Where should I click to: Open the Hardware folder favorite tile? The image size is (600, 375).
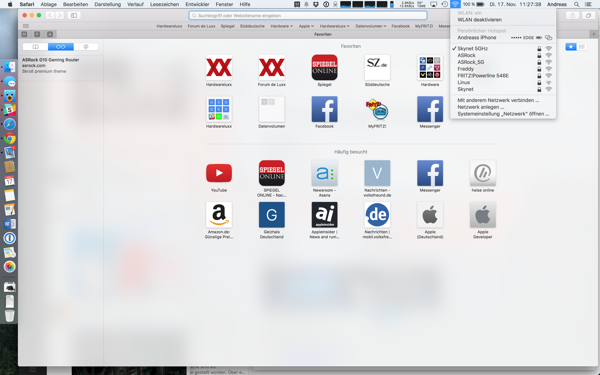click(430, 67)
